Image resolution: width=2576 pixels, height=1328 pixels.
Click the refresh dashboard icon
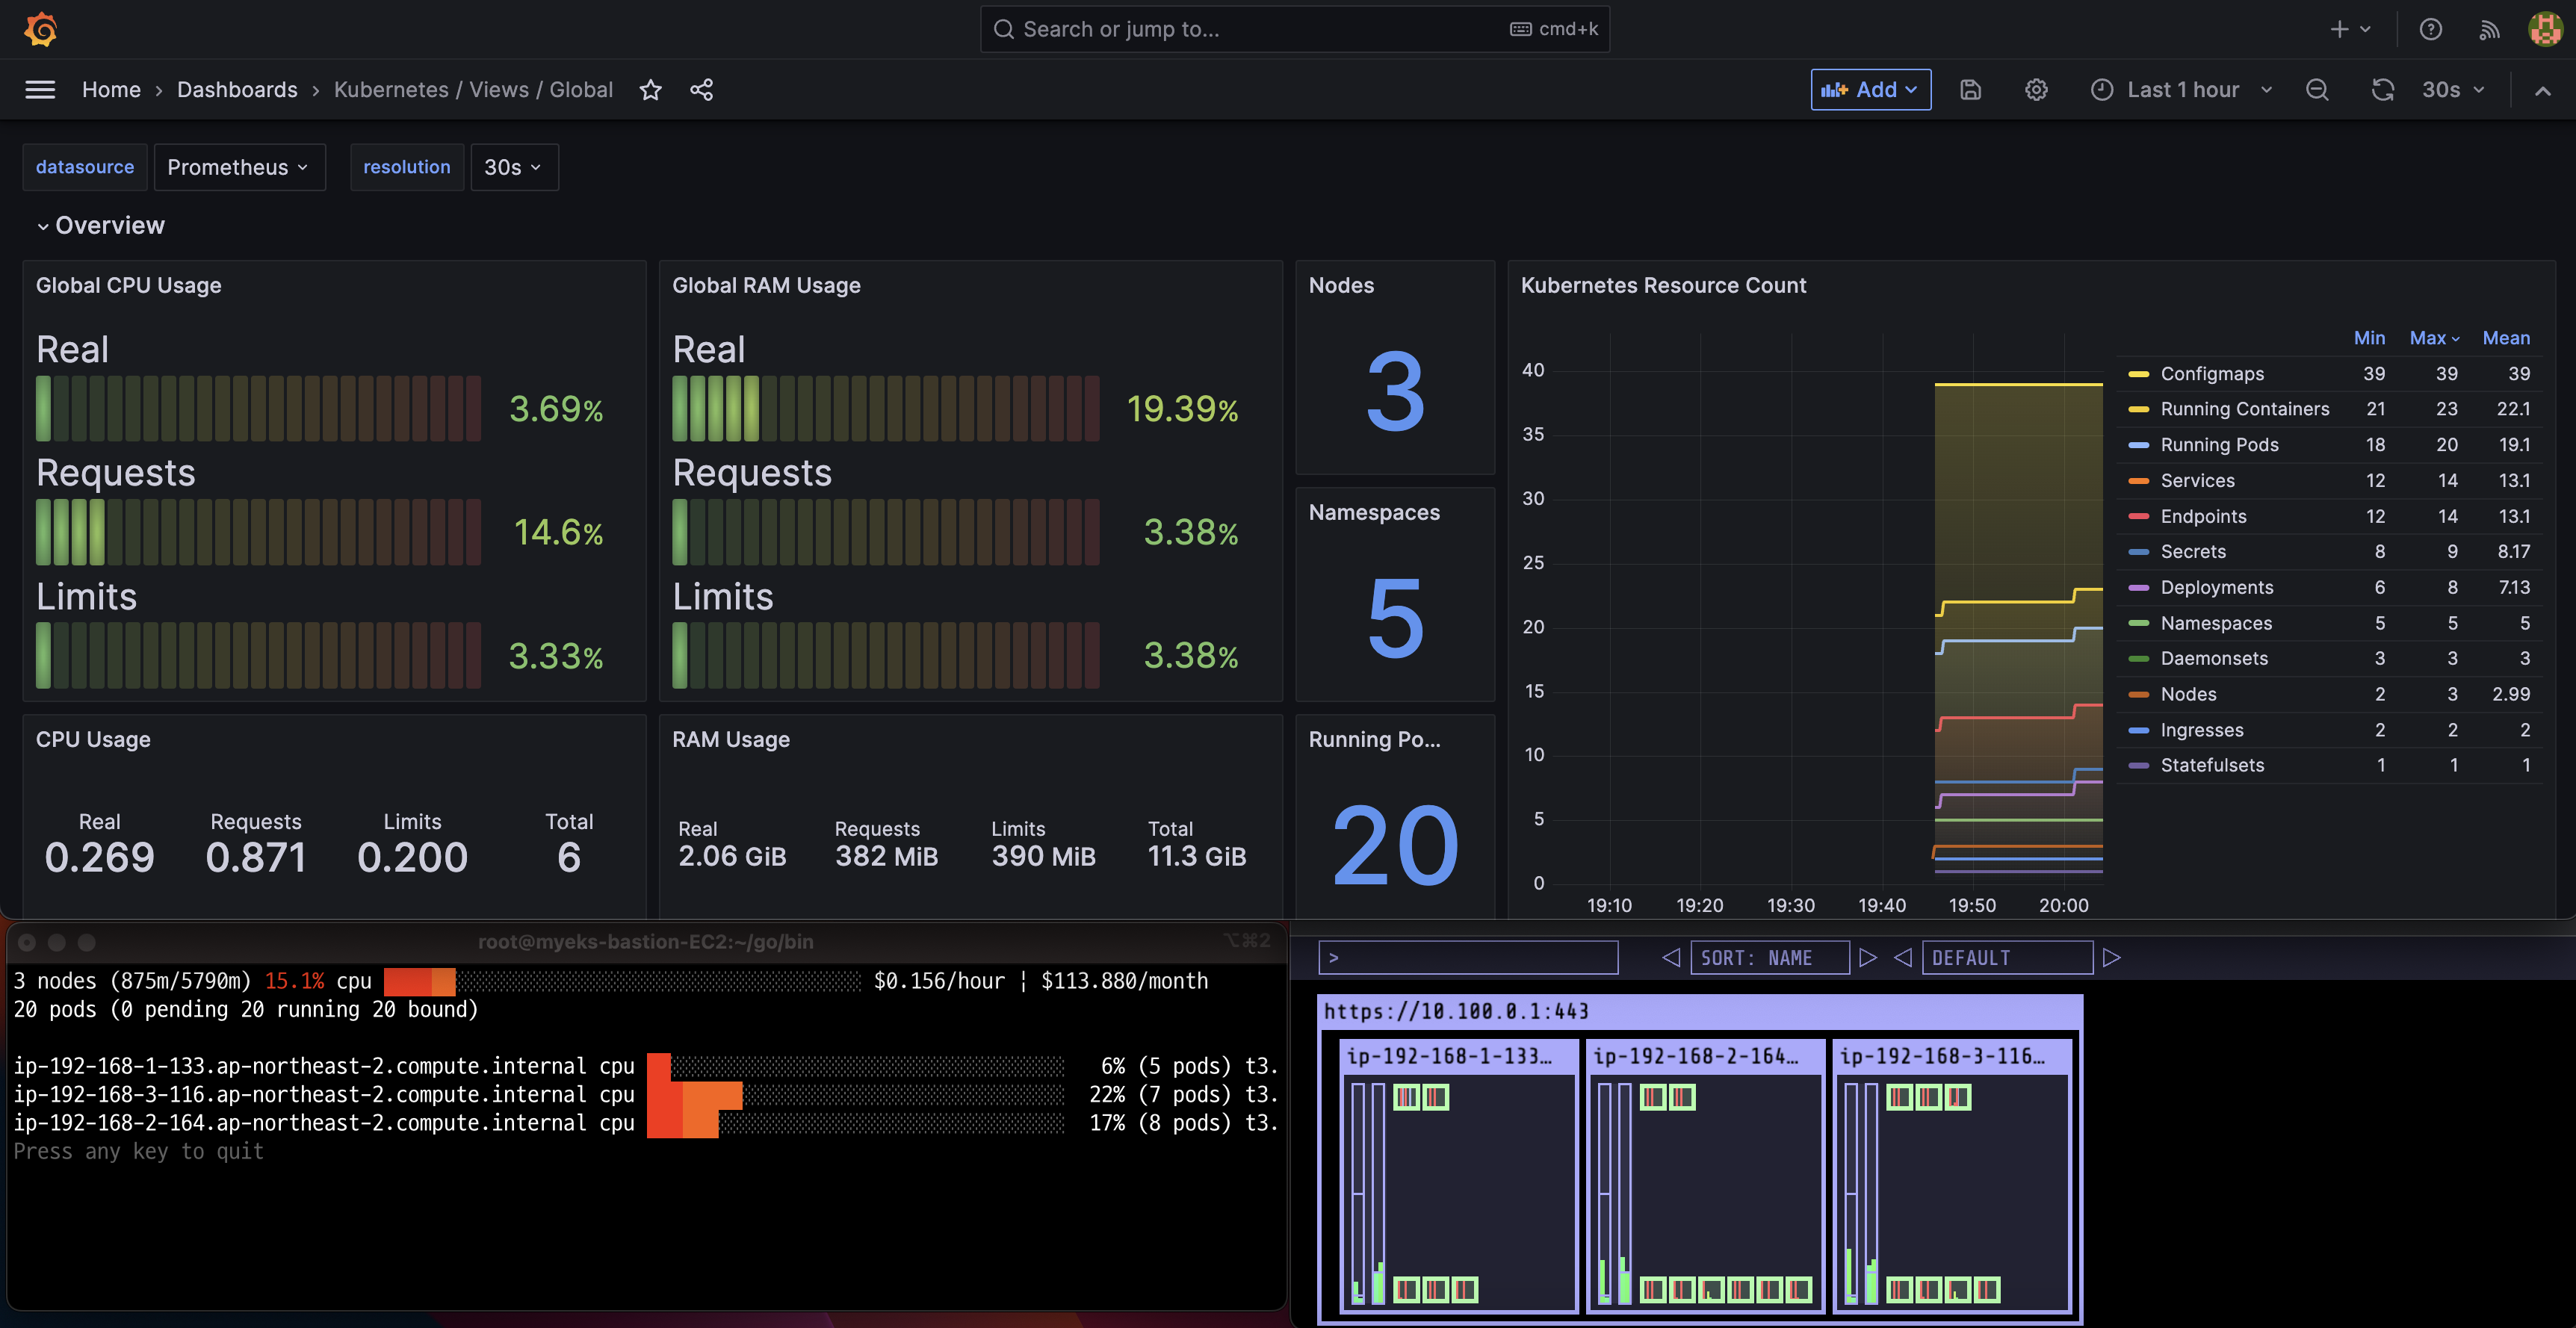[2383, 90]
